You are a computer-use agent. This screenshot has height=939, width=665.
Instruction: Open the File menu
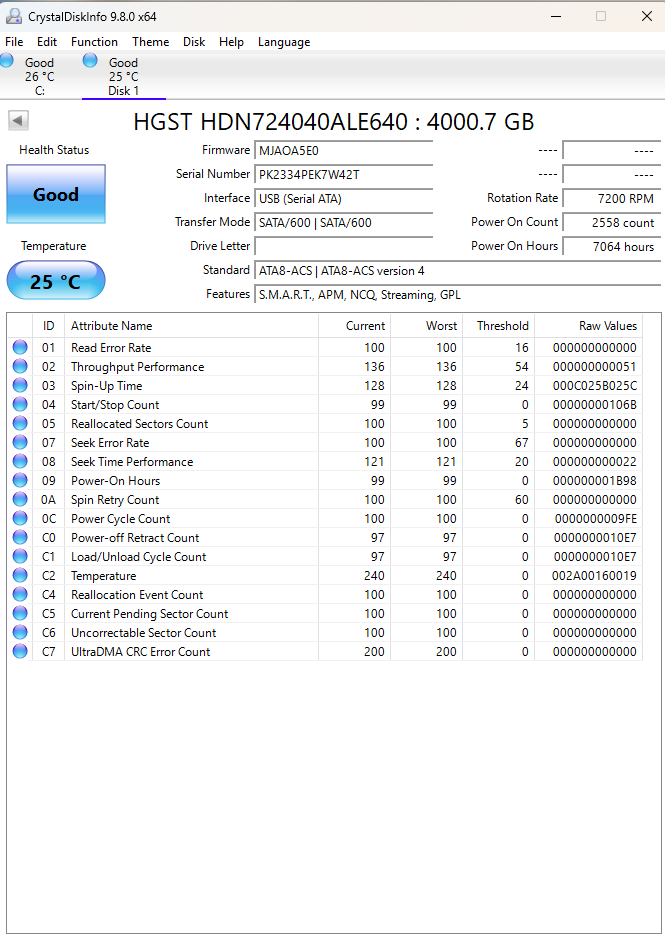(14, 42)
